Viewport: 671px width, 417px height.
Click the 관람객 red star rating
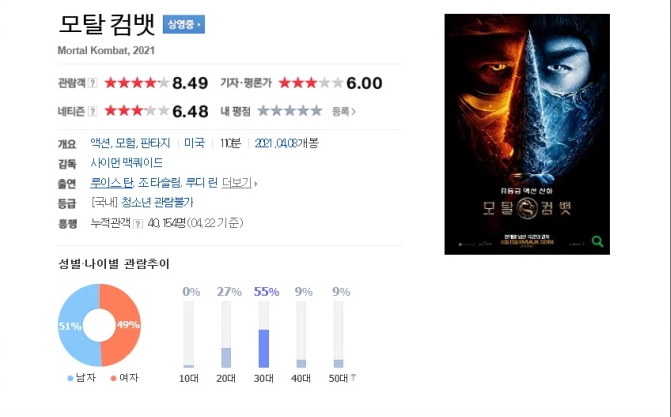point(137,83)
